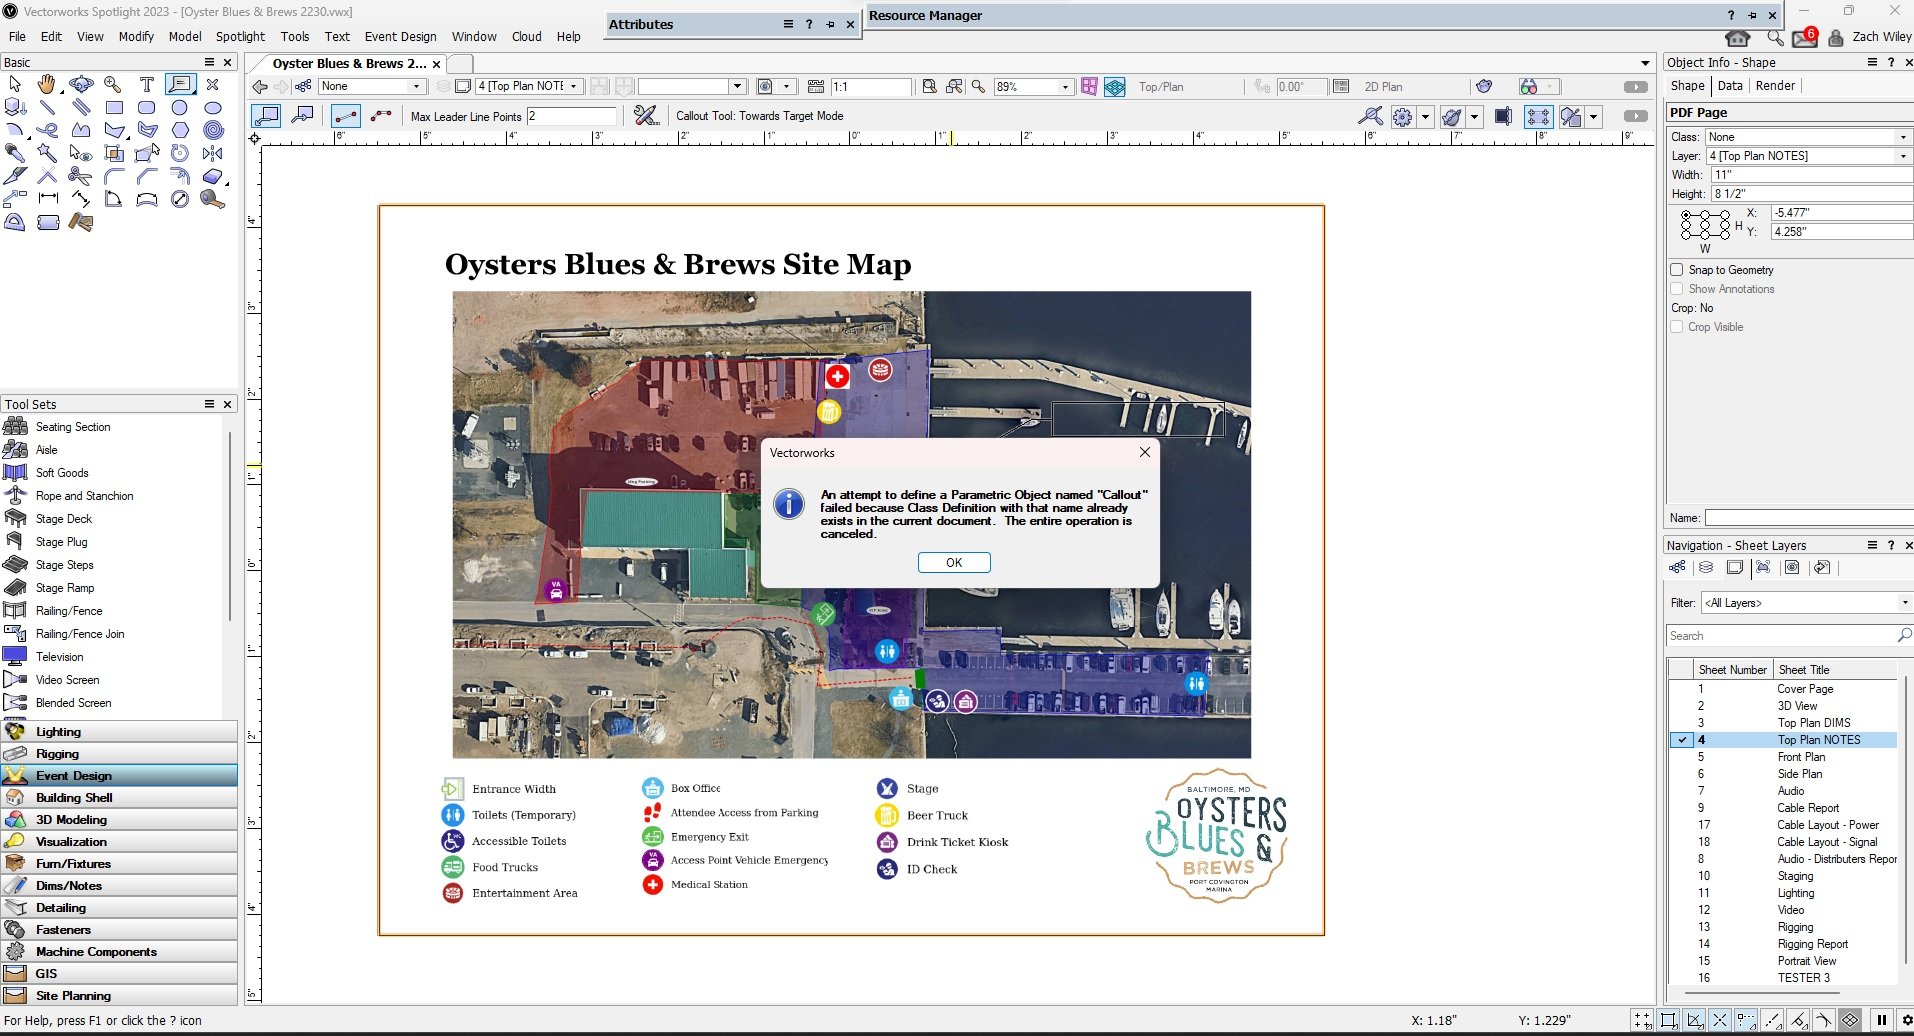The height and width of the screenshot is (1036, 1914).
Task: Select the Spiral tool
Action: (x=213, y=130)
